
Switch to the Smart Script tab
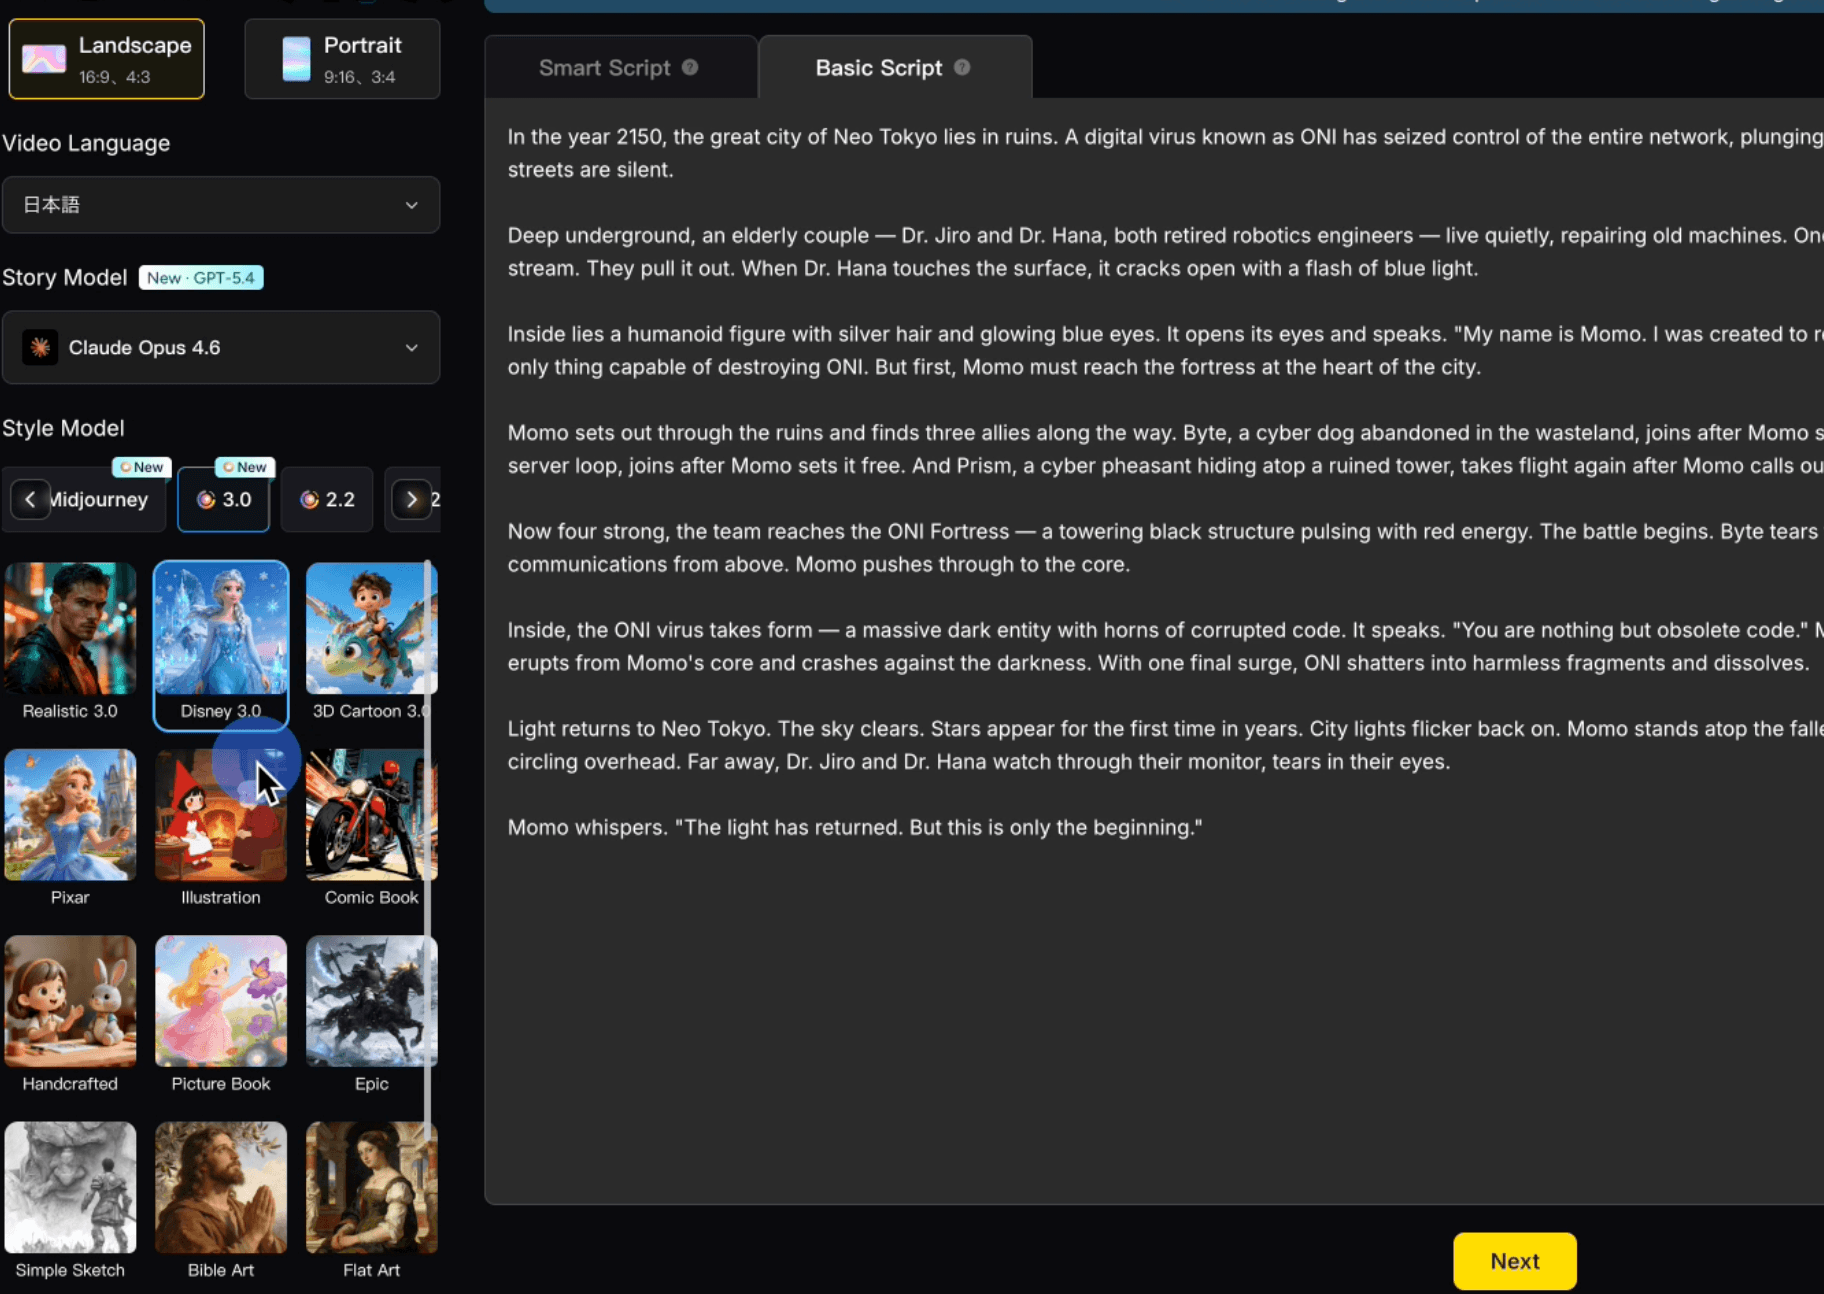point(604,68)
